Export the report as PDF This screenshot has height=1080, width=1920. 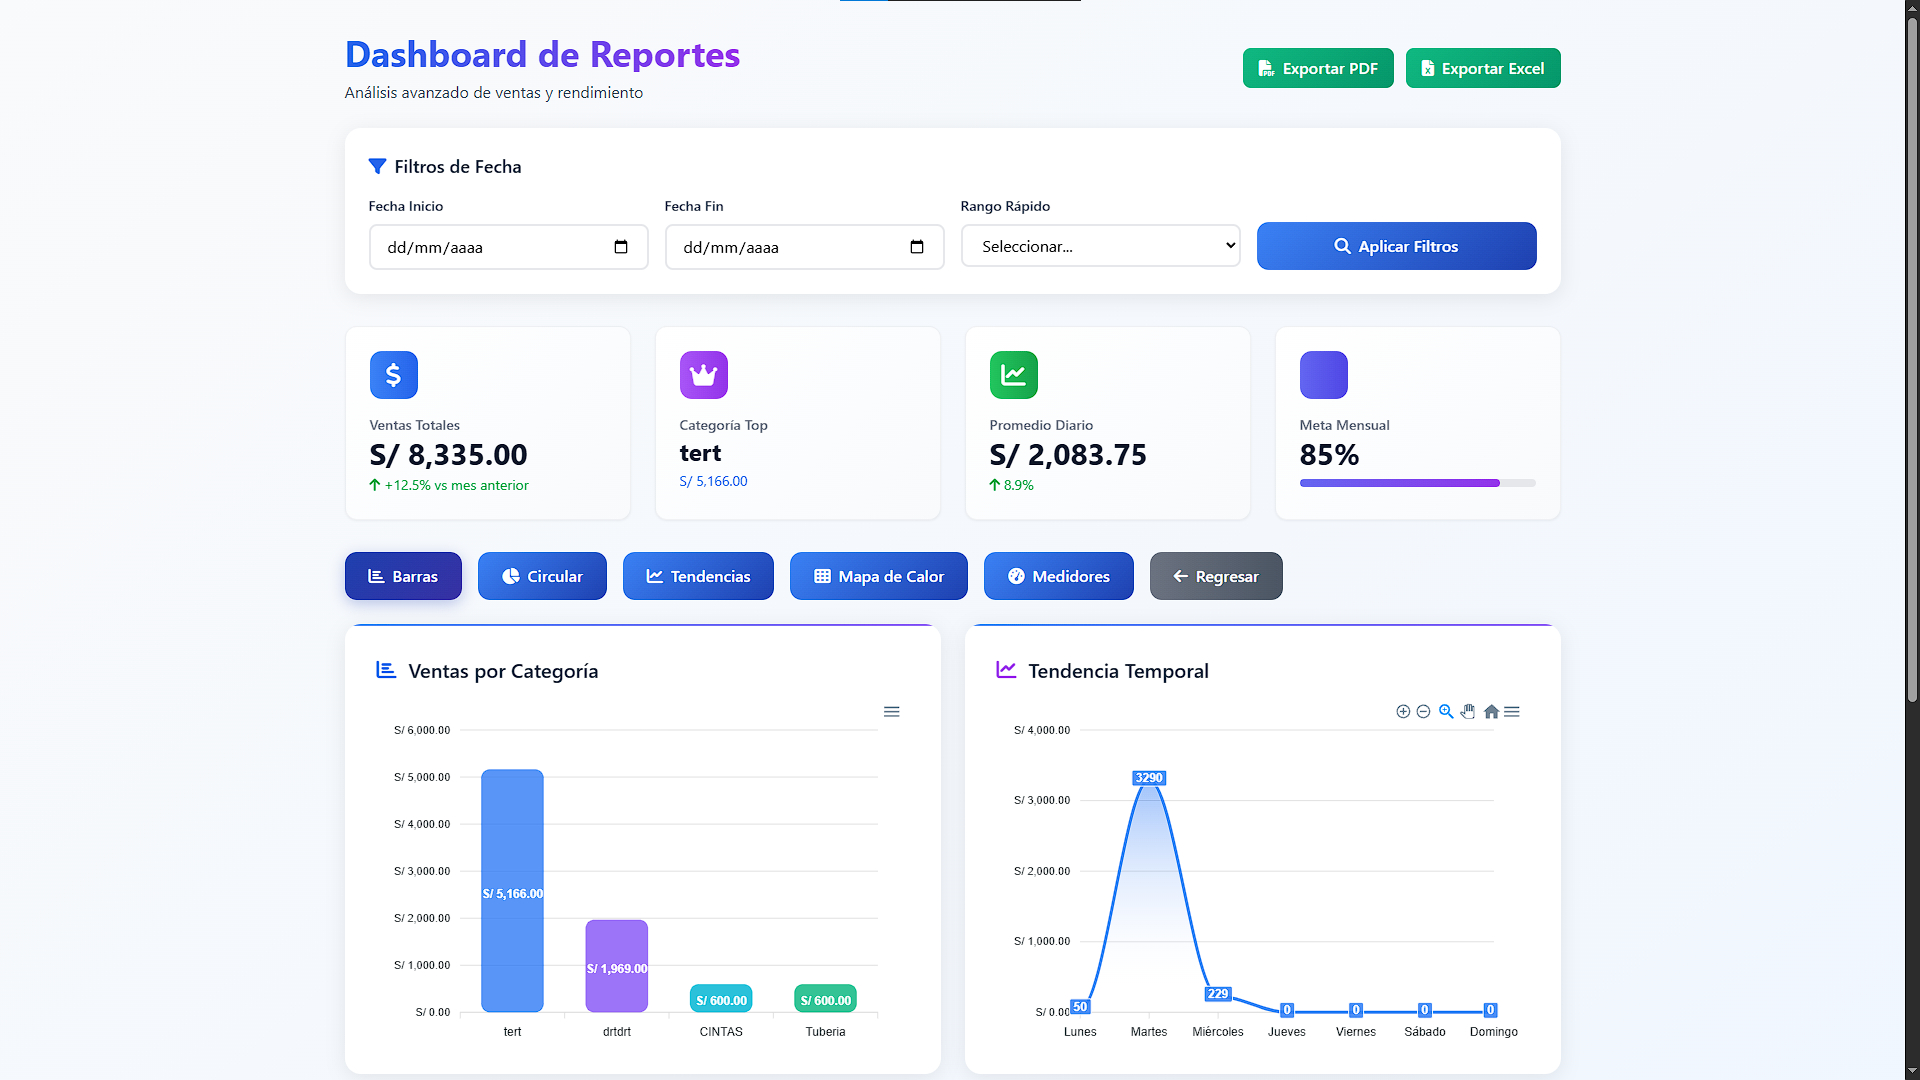1317,68
